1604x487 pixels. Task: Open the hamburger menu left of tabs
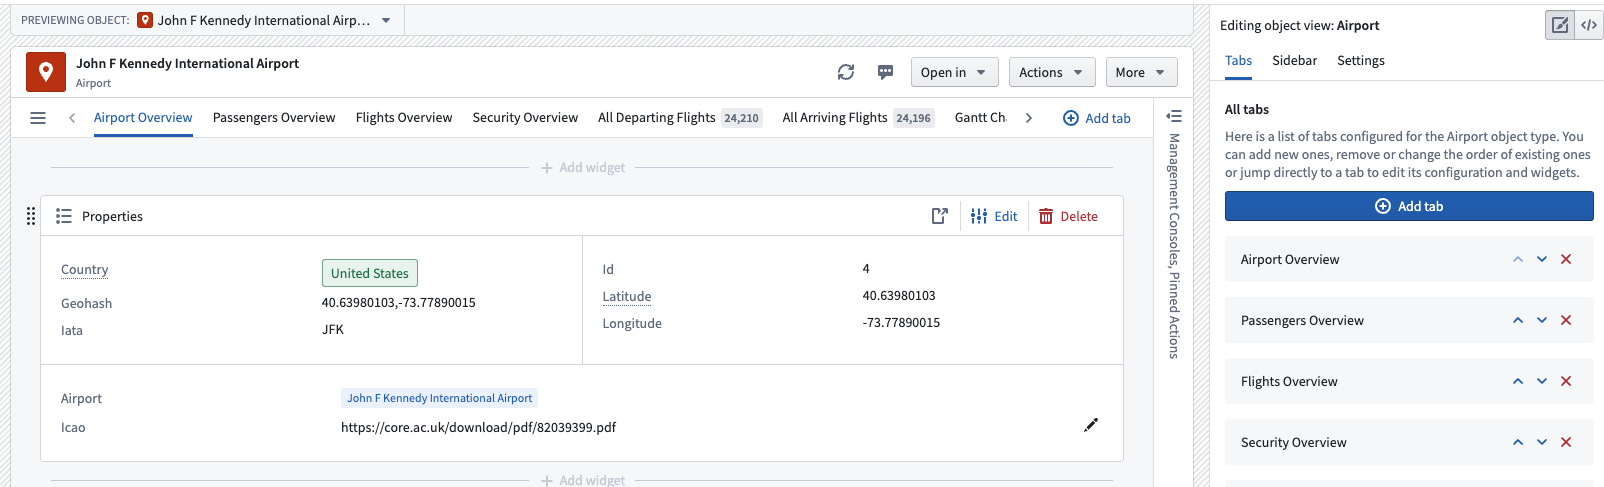coord(38,118)
